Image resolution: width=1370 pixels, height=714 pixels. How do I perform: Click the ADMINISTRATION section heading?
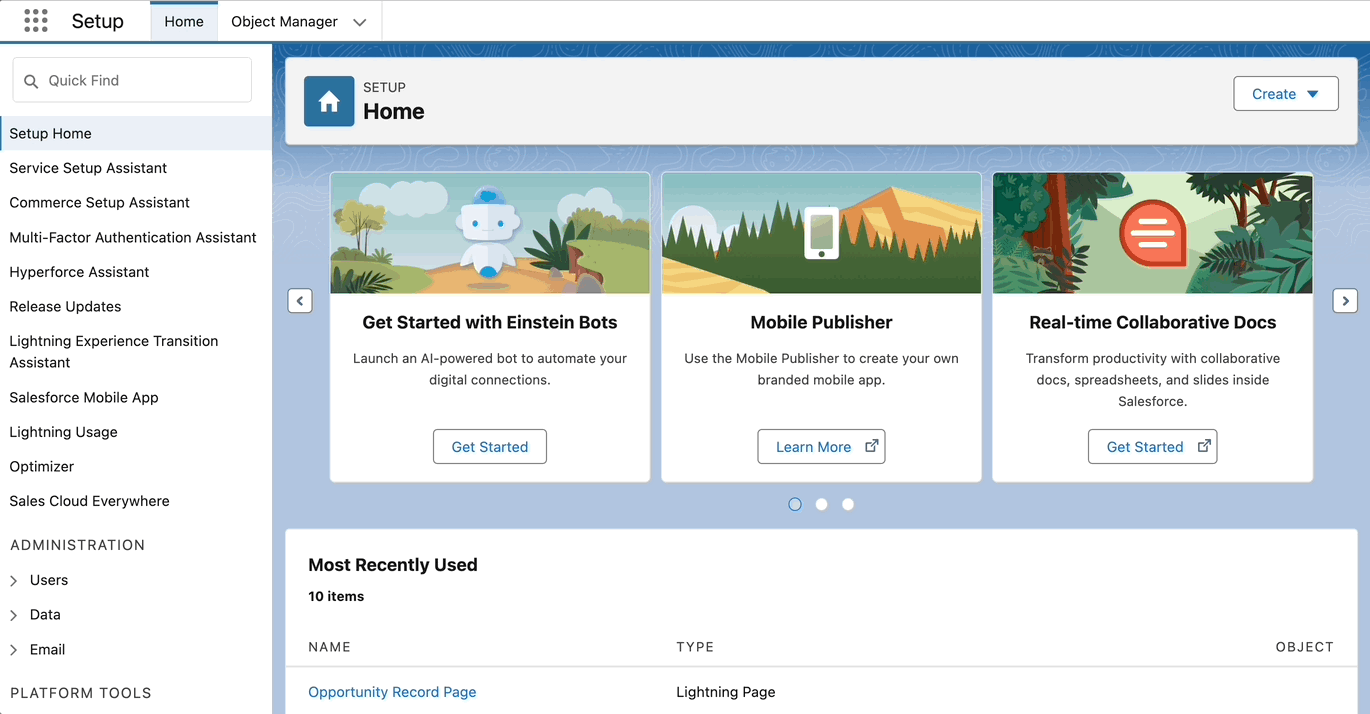[x=77, y=545]
